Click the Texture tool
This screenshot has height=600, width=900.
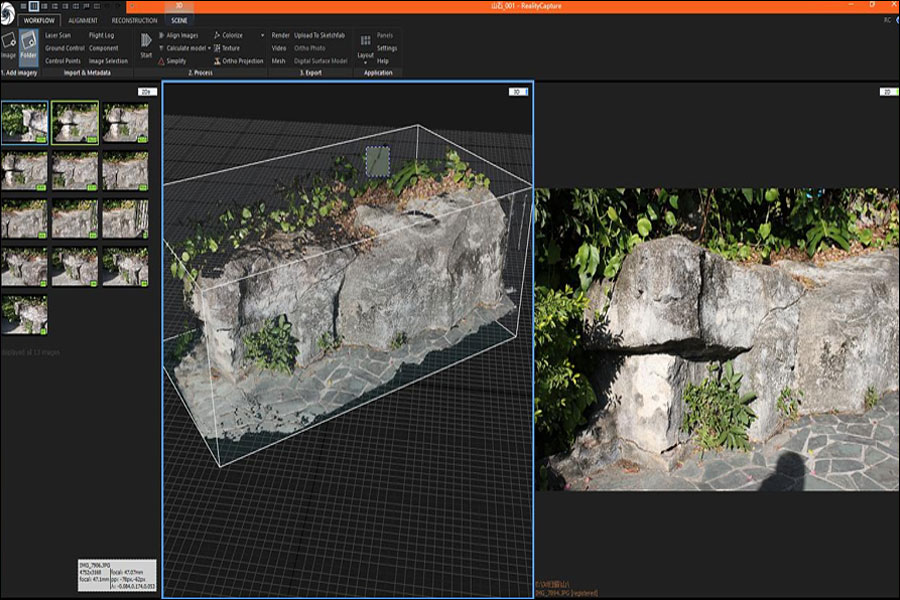pos(230,47)
